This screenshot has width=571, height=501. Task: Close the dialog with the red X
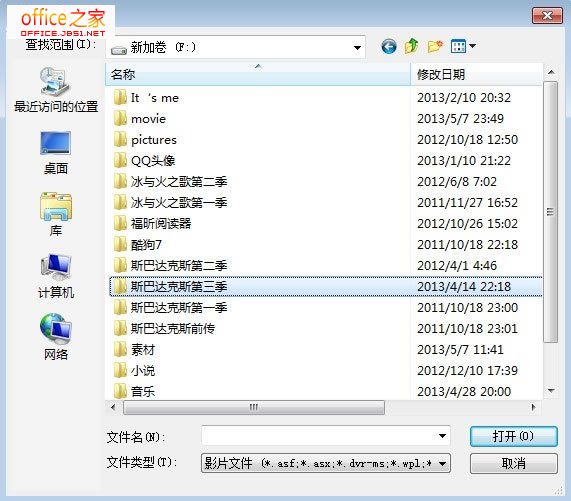[547, 16]
